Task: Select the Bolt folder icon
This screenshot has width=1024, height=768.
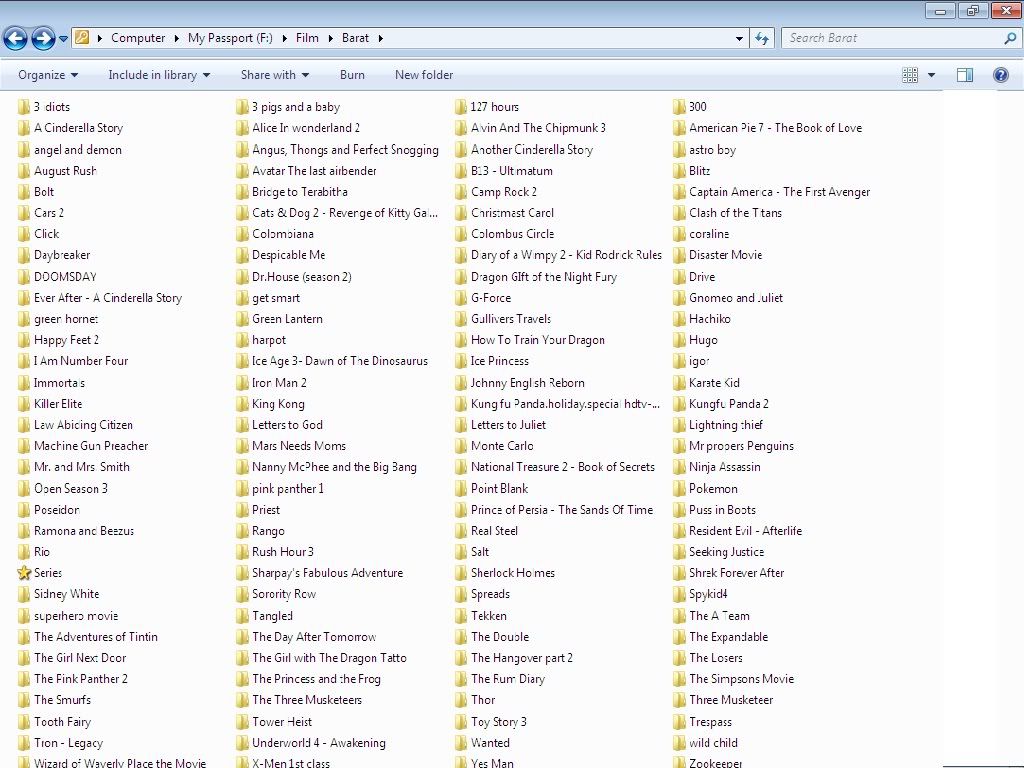Action: pyautogui.click(x=24, y=191)
